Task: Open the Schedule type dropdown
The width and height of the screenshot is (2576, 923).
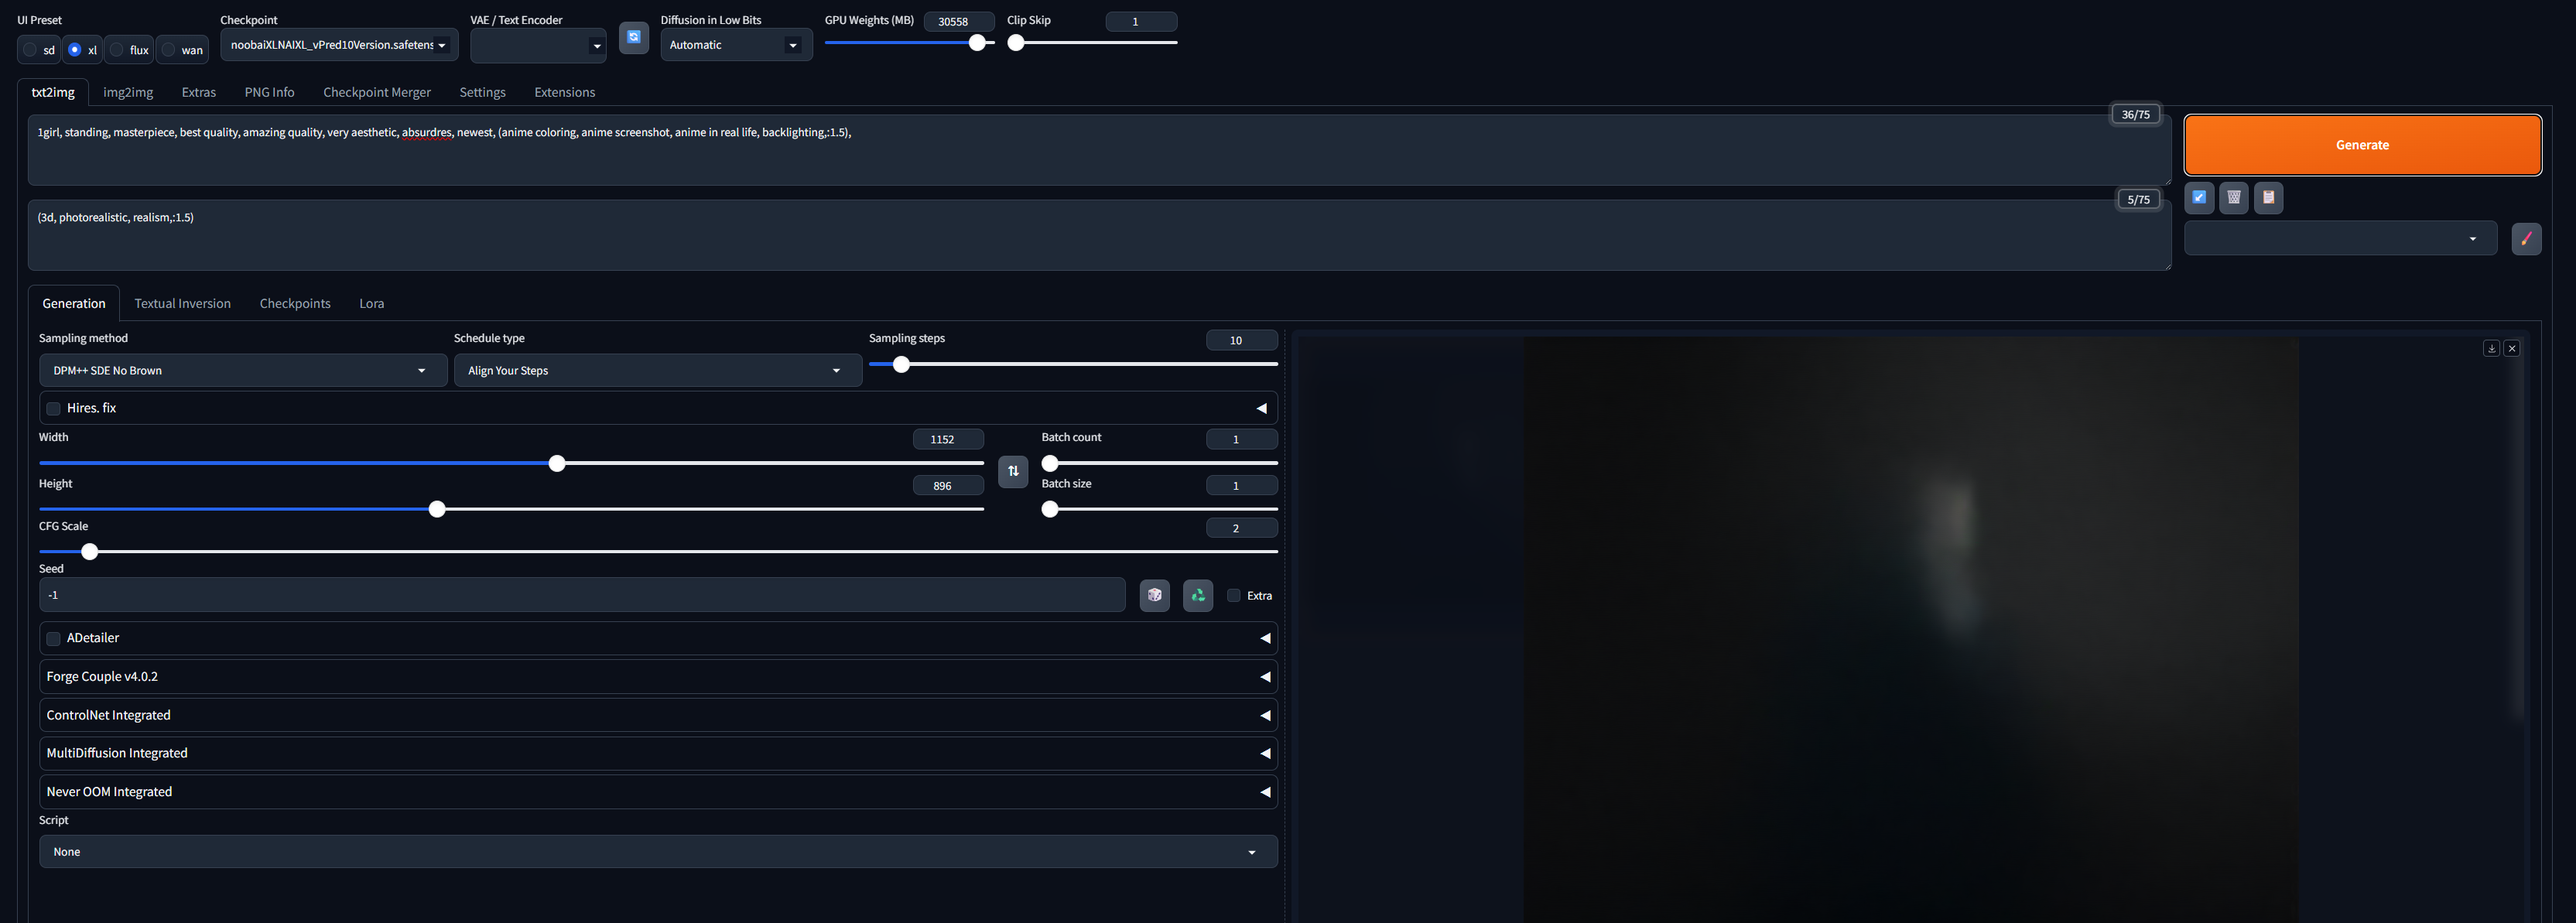Action: [657, 370]
